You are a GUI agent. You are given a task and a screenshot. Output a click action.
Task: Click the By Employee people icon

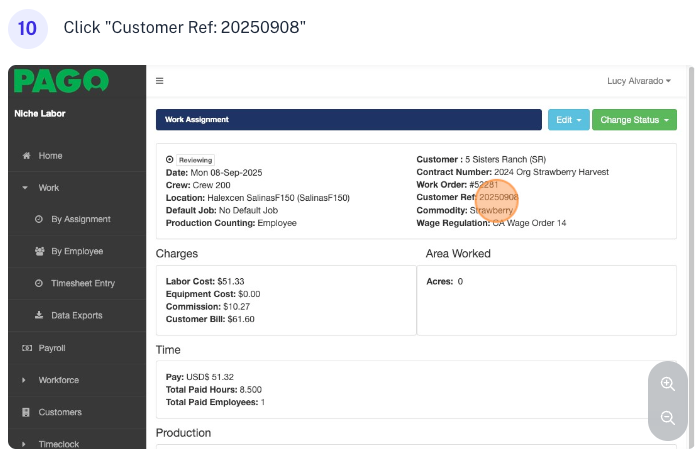pos(39,251)
